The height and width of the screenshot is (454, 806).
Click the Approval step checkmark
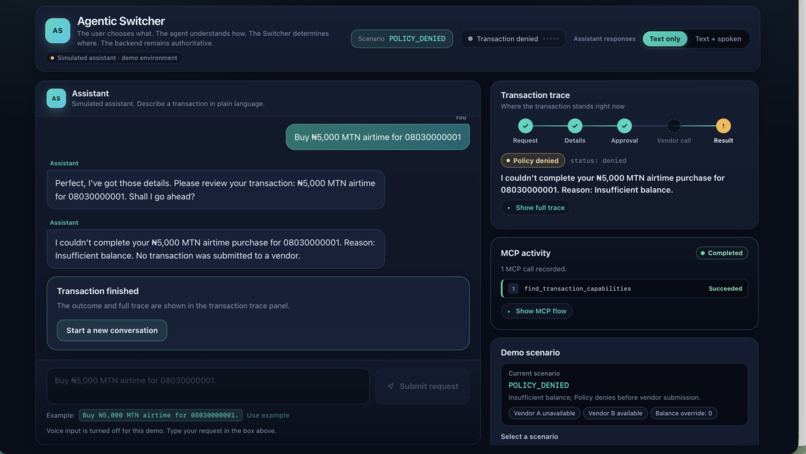tap(624, 125)
